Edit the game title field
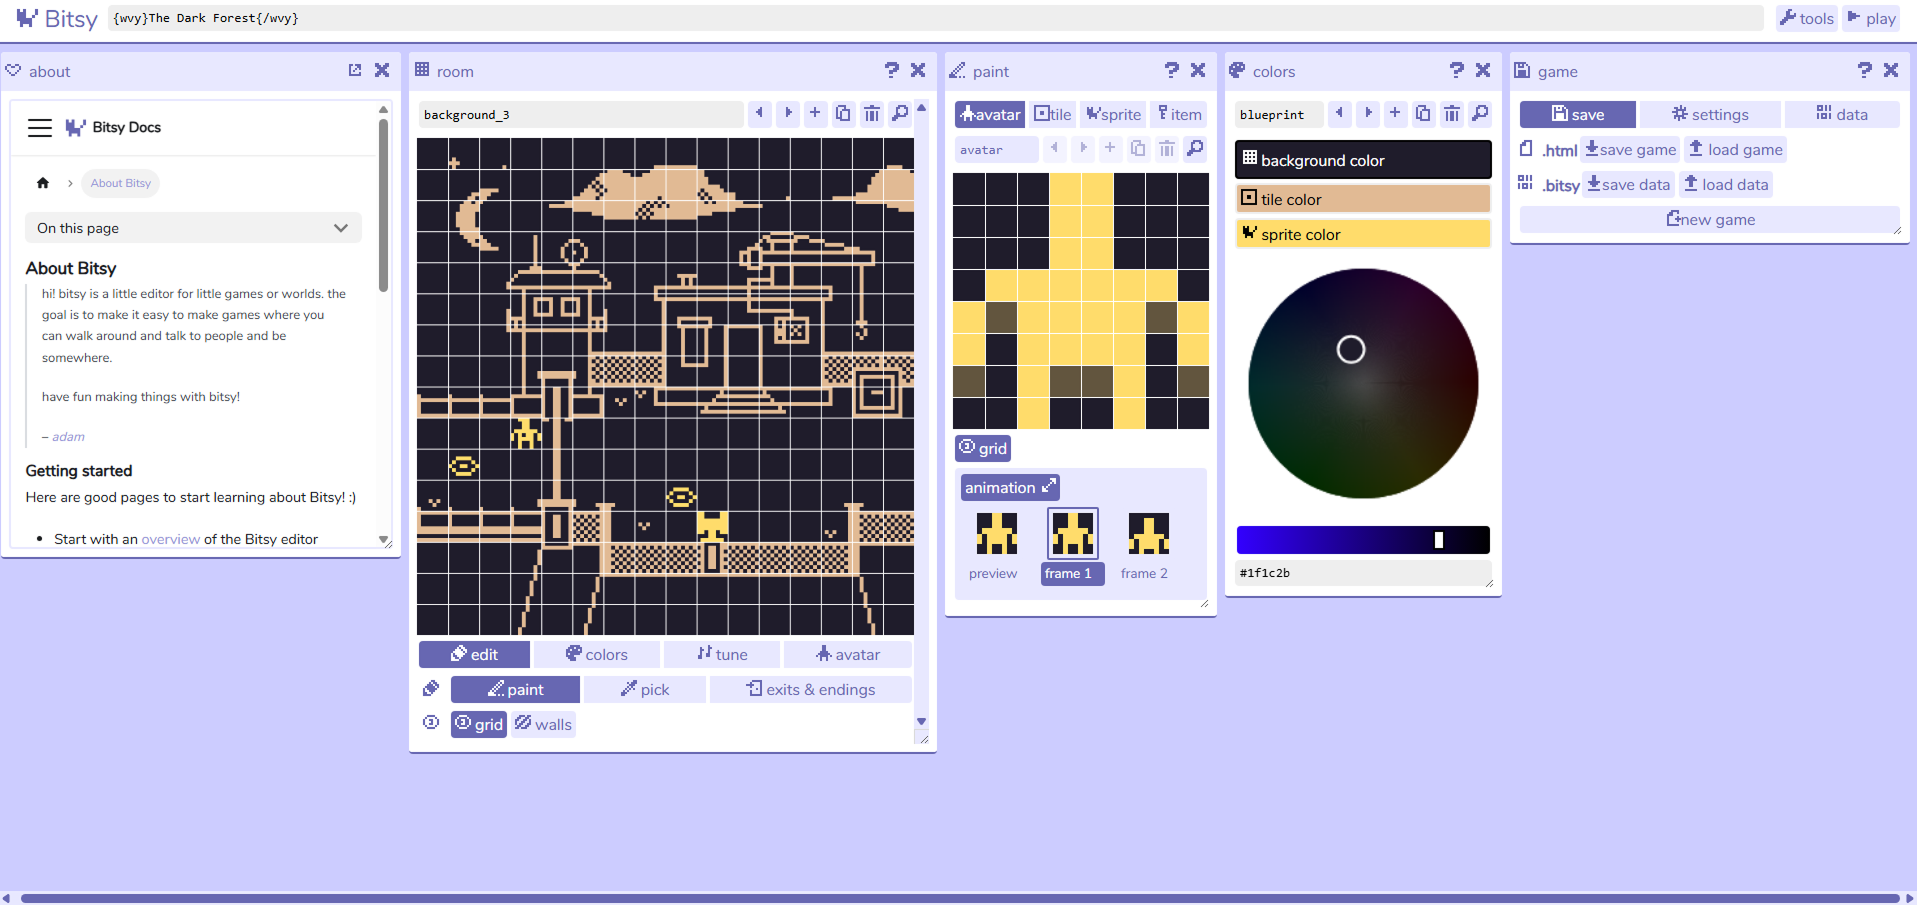The image size is (1917, 905). point(935,18)
